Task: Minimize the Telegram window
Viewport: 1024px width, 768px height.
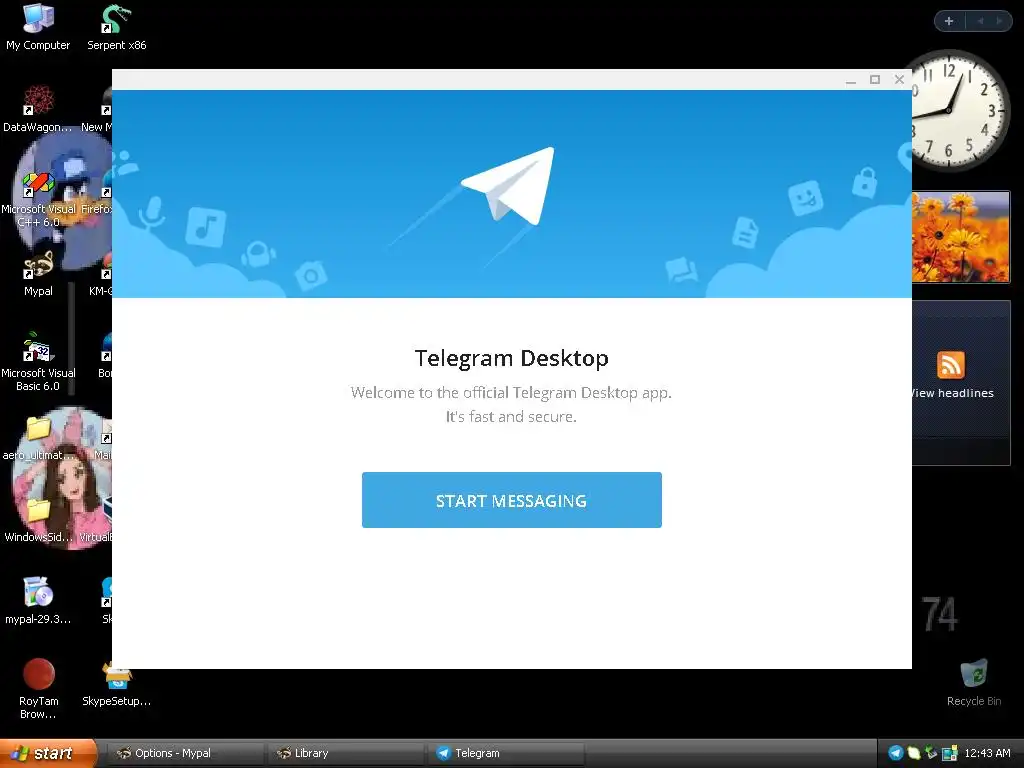Action: click(x=850, y=80)
